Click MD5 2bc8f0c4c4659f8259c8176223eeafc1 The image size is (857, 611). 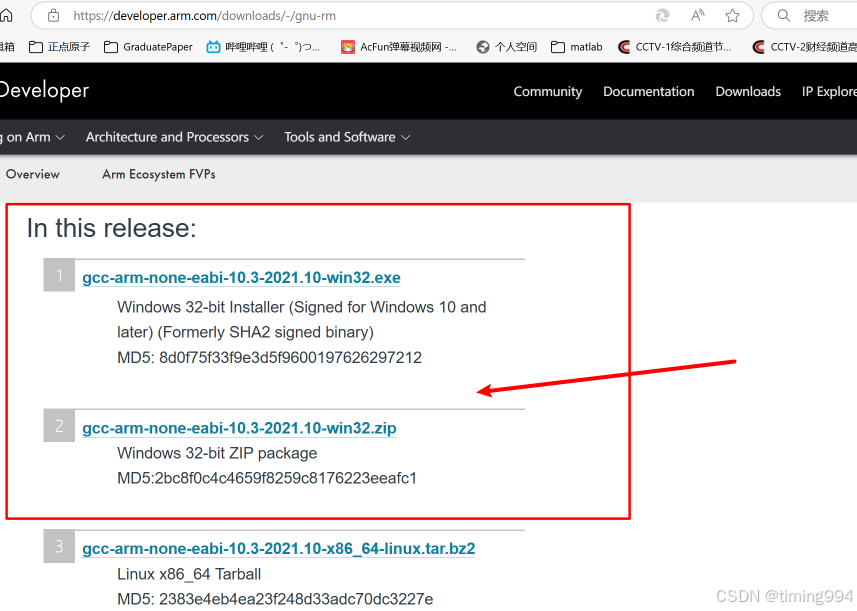tap(267, 478)
